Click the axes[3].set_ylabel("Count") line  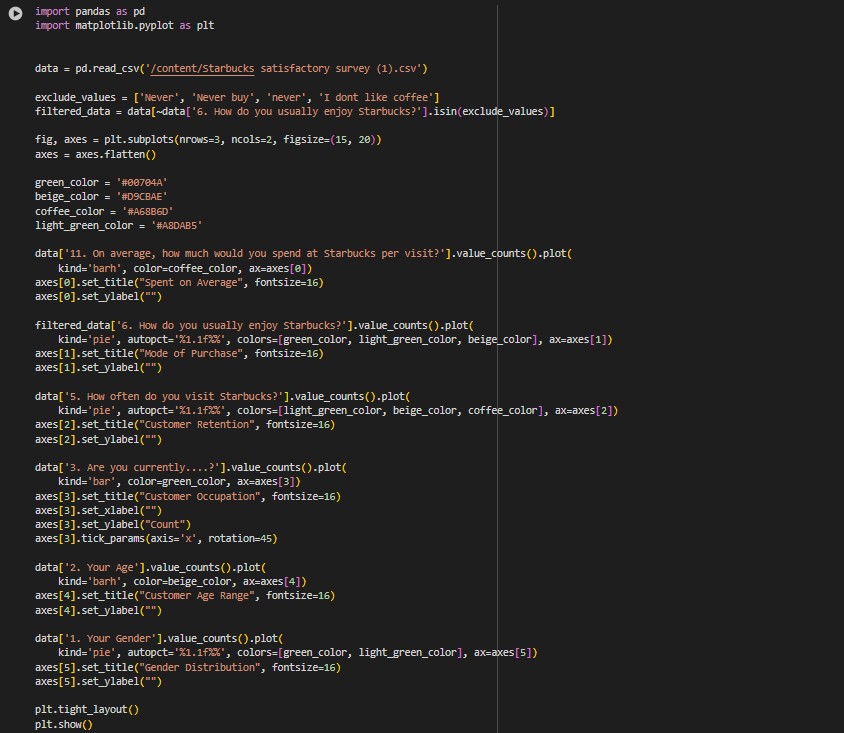113,524
